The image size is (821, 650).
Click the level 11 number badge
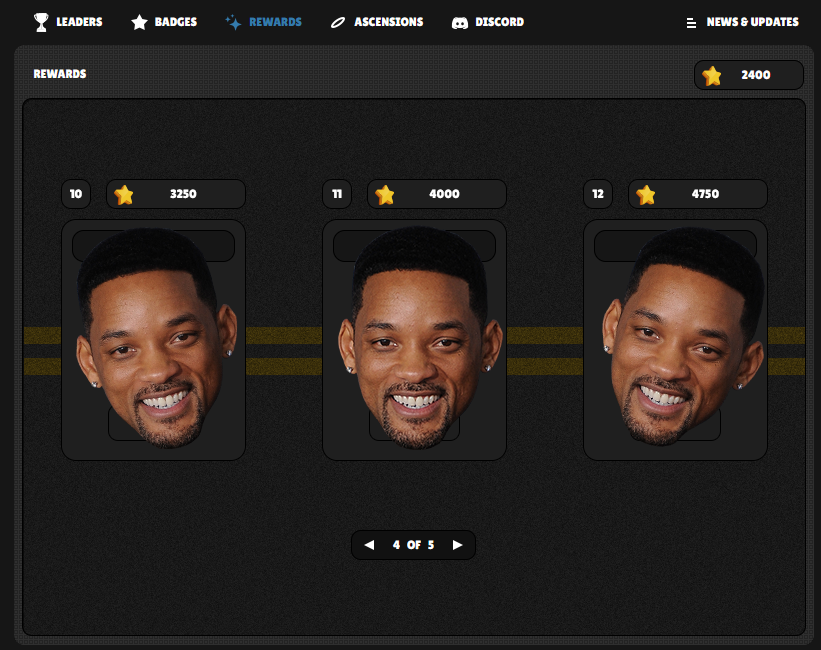[x=337, y=194]
